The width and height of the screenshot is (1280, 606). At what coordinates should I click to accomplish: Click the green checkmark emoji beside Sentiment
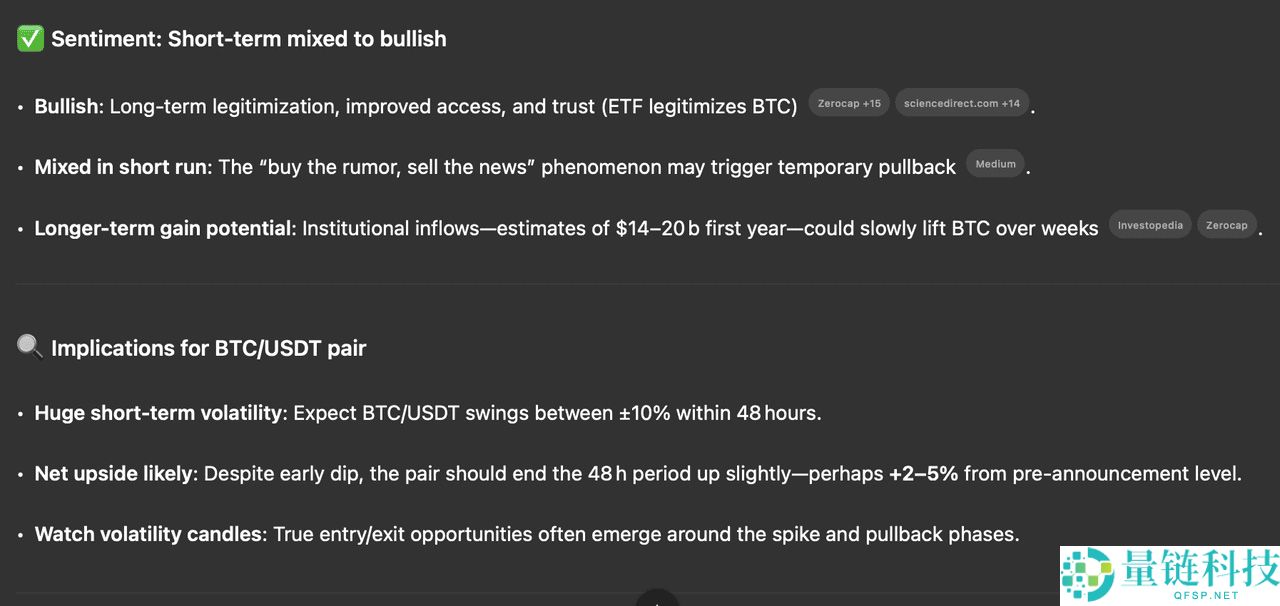[x=30, y=40]
